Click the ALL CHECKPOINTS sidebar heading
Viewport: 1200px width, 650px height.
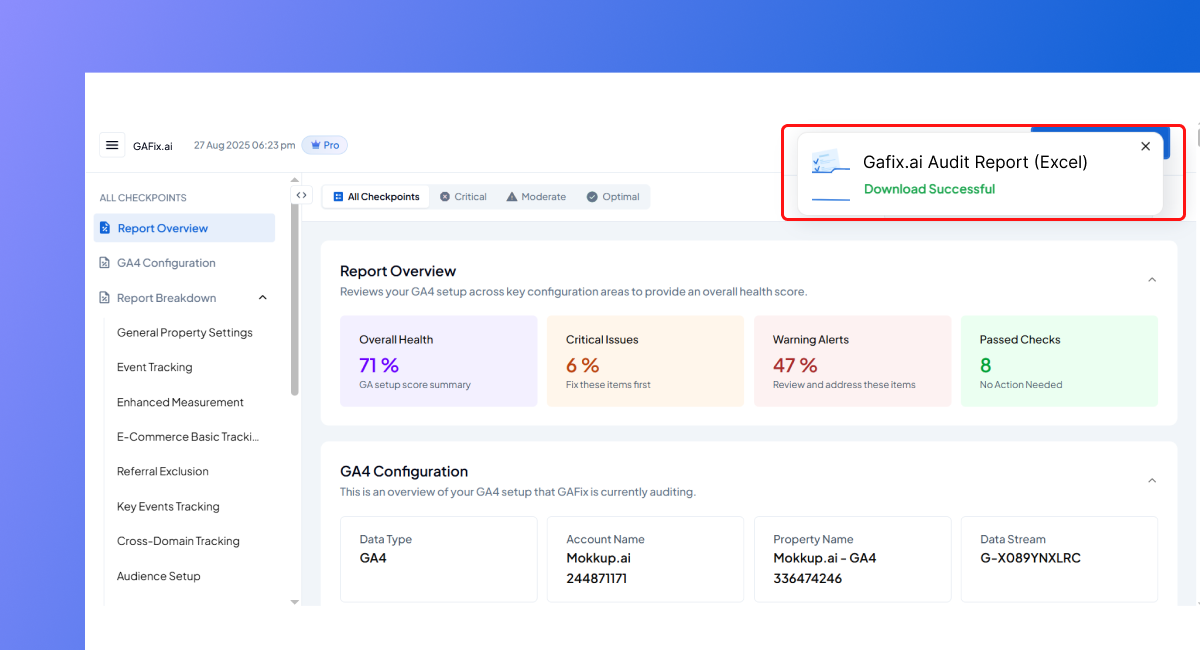[143, 198]
